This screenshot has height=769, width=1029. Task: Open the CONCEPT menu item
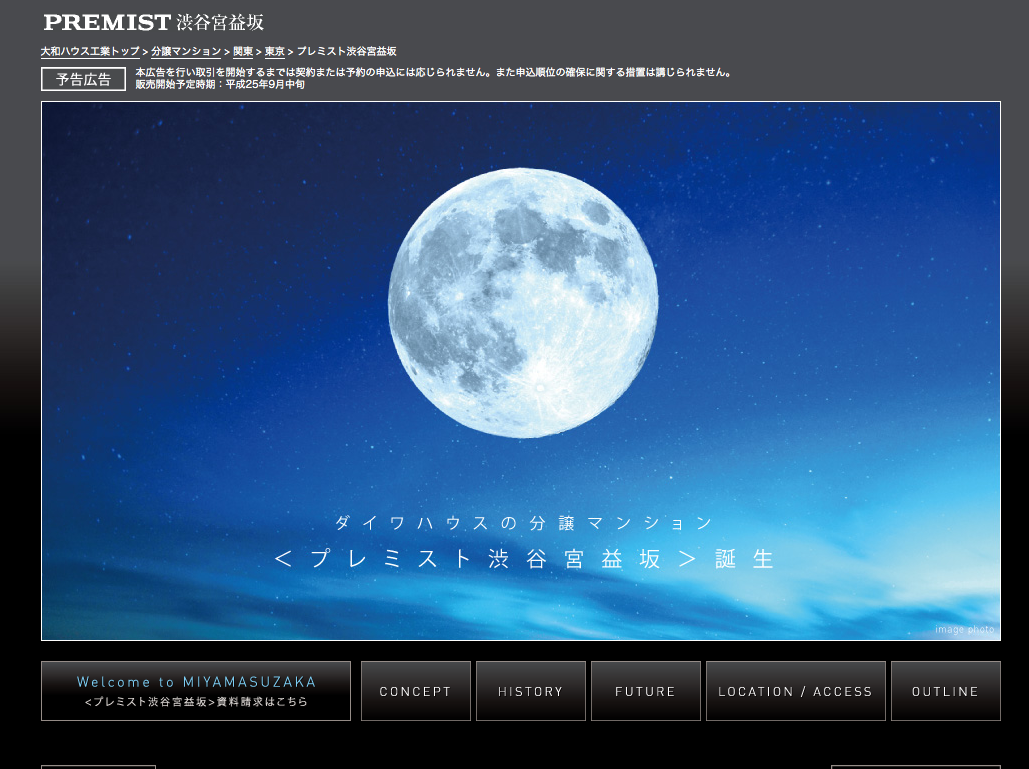tap(415, 691)
